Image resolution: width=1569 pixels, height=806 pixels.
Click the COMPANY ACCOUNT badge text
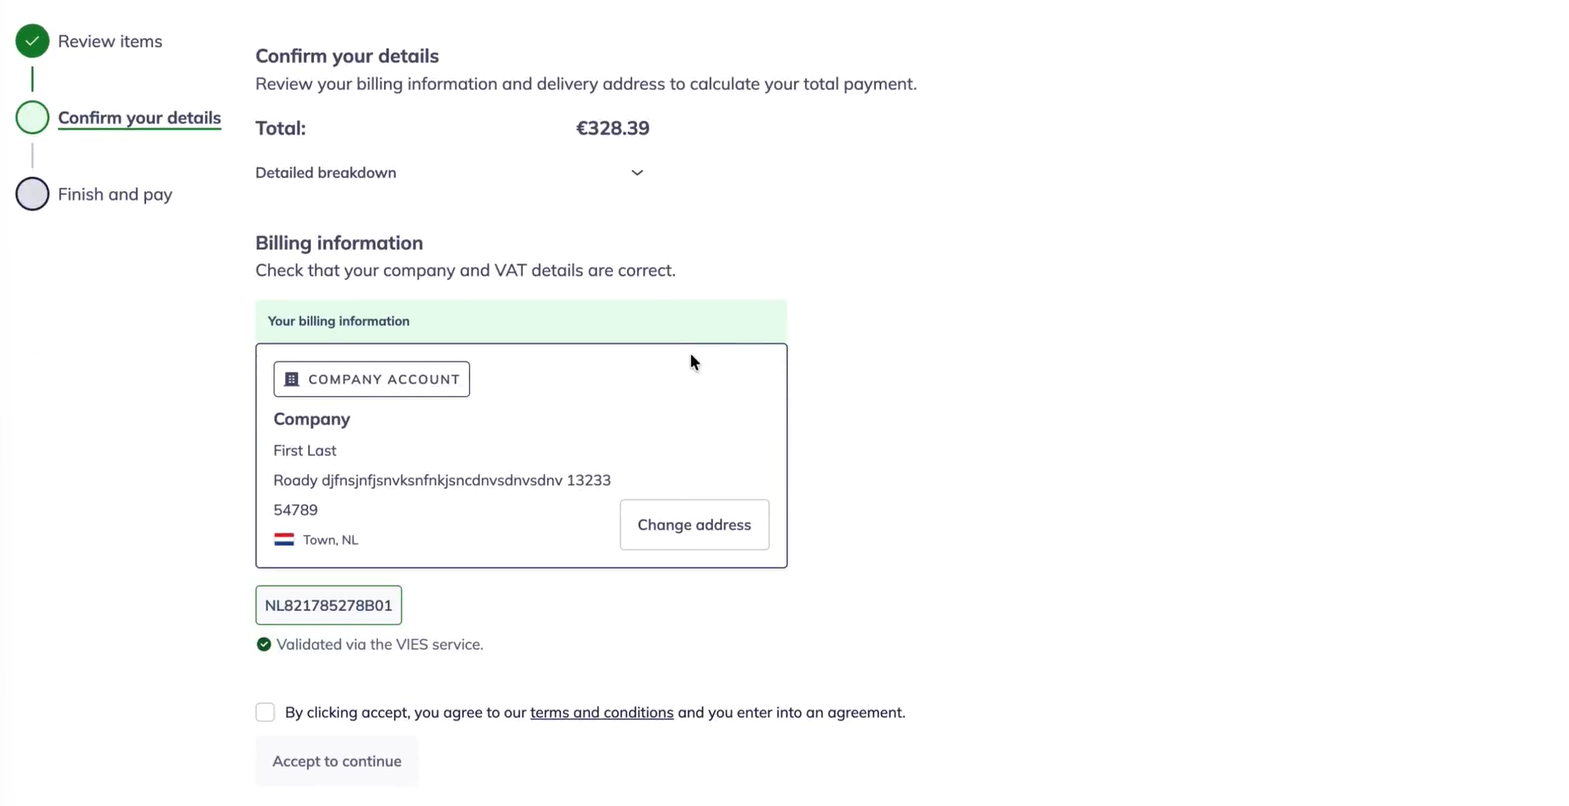[384, 380]
